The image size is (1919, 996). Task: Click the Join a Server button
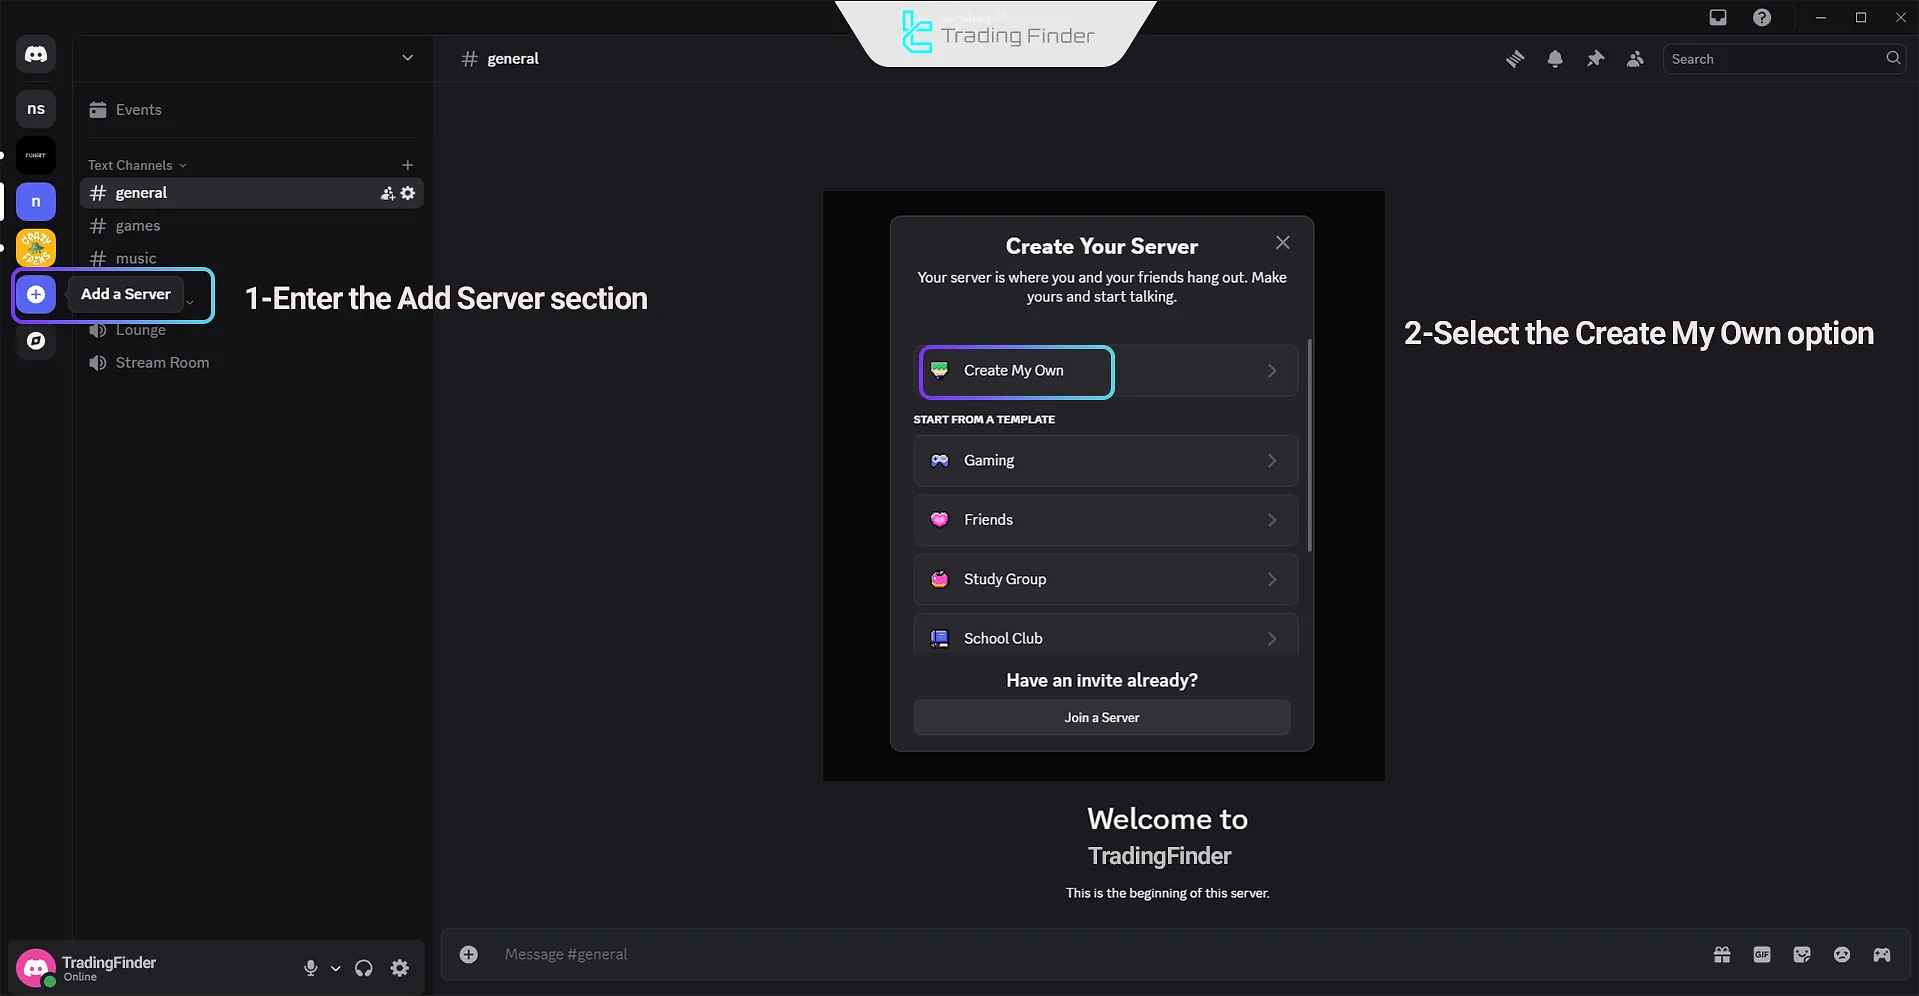coord(1102,718)
